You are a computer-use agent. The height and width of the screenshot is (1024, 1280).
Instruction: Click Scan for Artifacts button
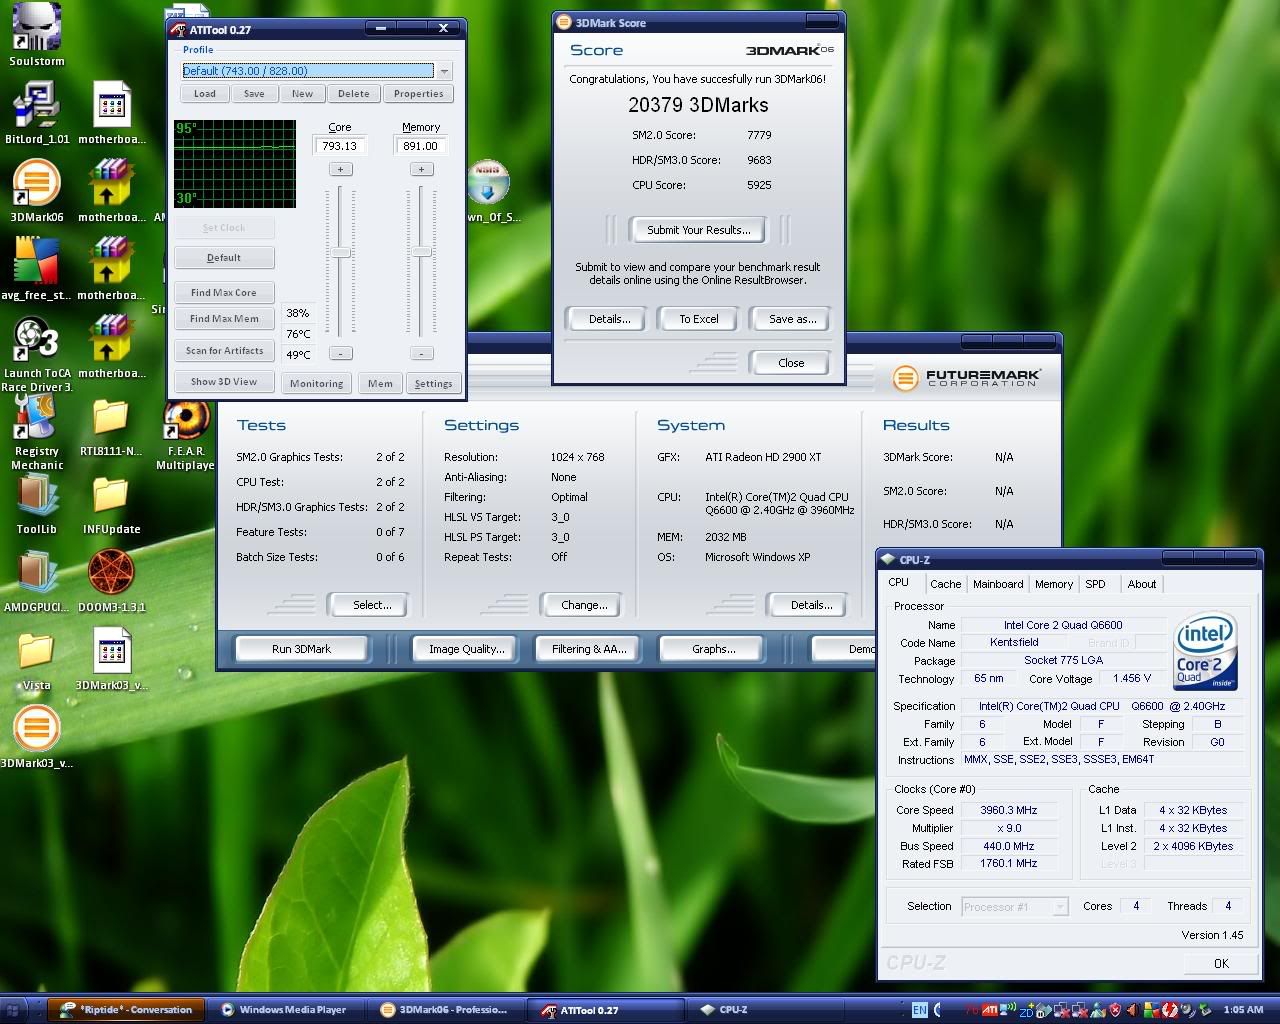click(x=224, y=351)
